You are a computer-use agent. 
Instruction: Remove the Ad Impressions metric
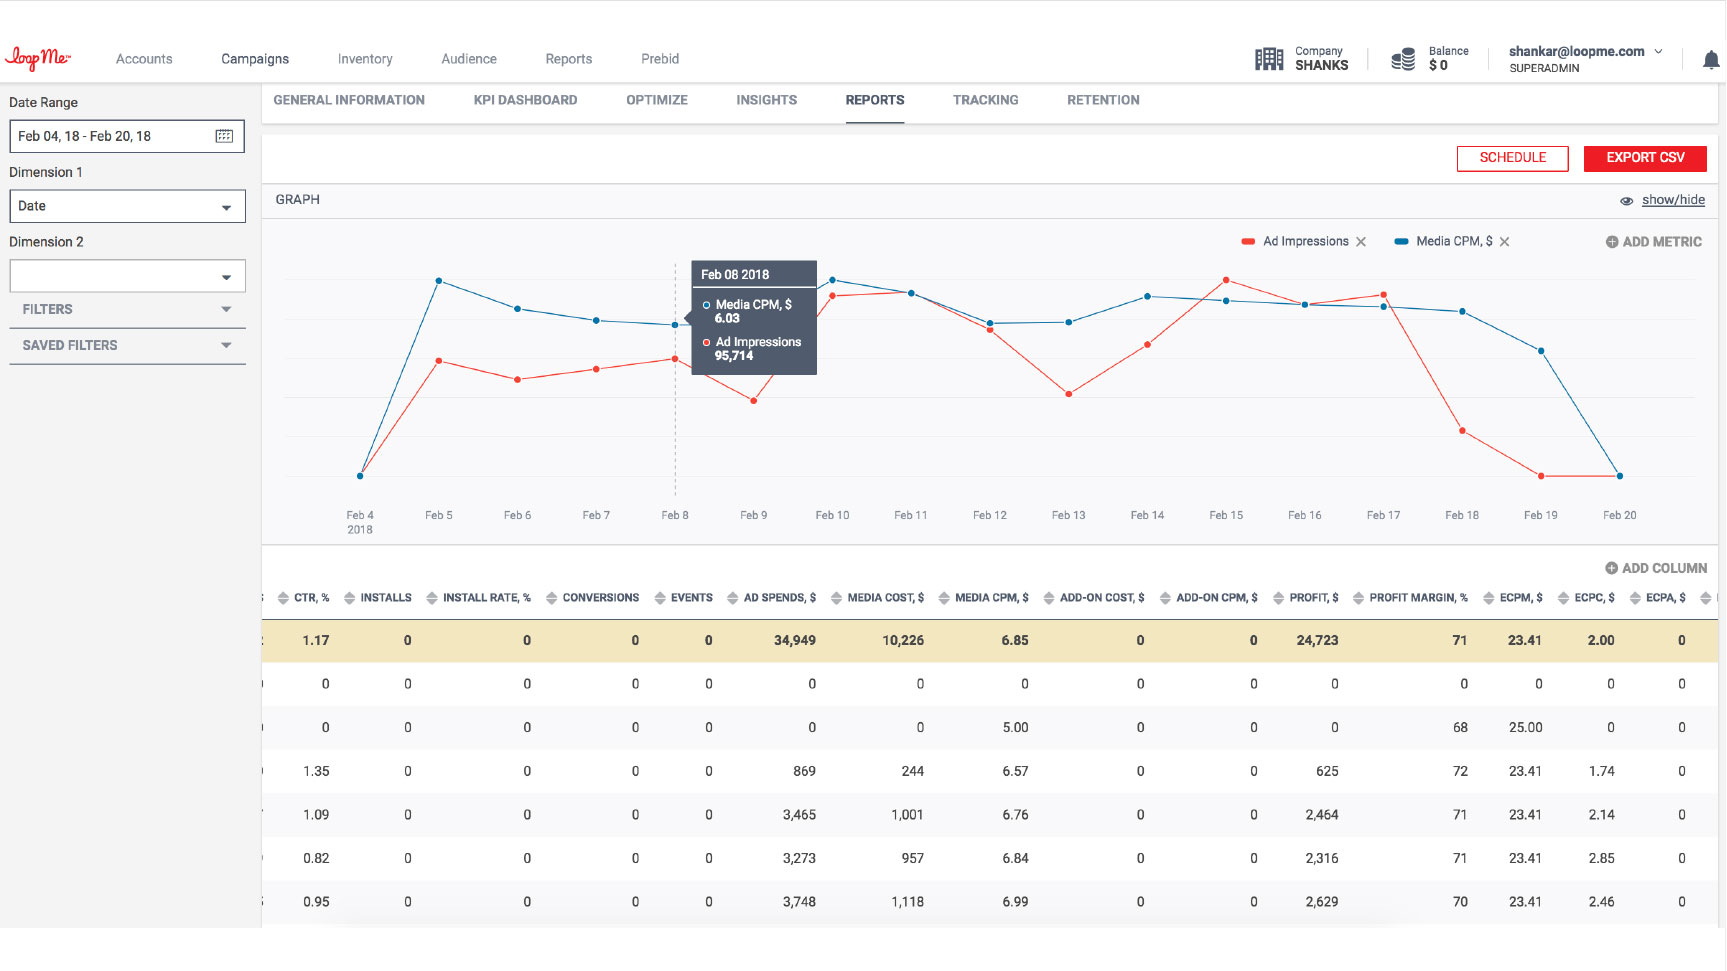[x=1361, y=242]
